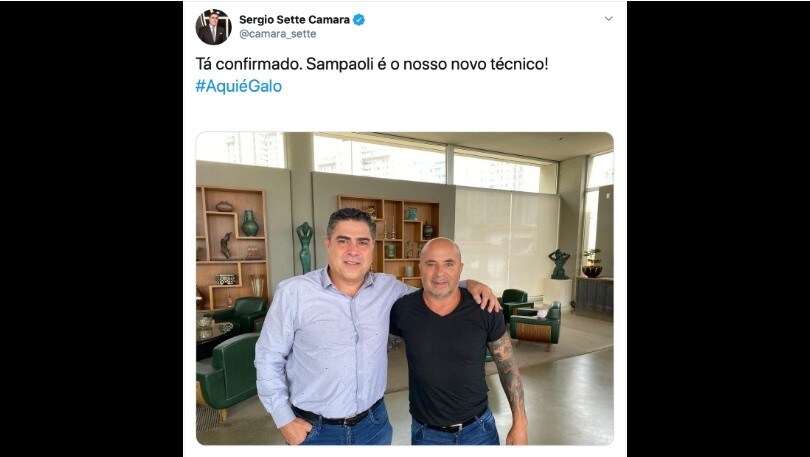
Task: Click the tattooed arm in the photo
Action: [509, 380]
